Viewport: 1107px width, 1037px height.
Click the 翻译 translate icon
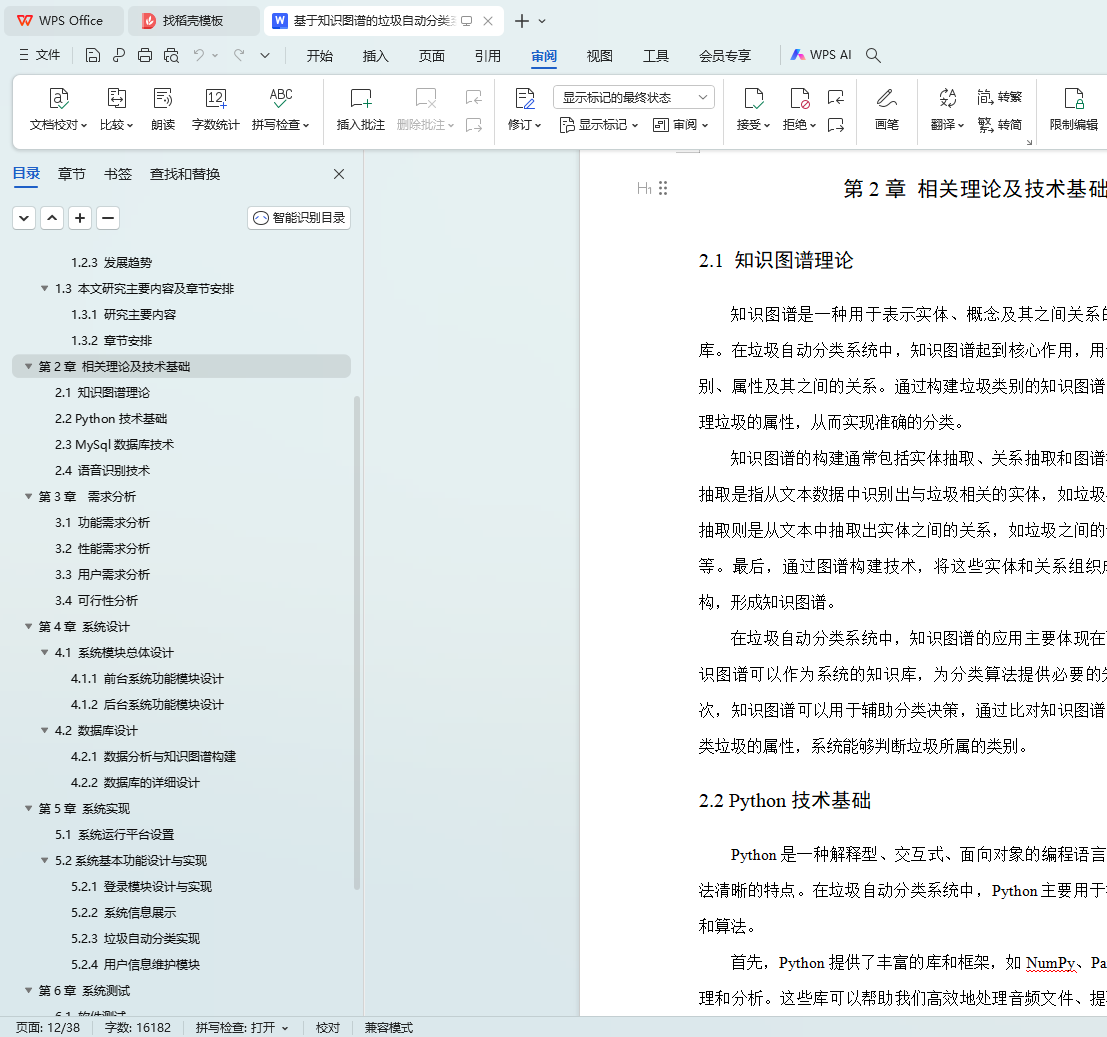point(947,98)
